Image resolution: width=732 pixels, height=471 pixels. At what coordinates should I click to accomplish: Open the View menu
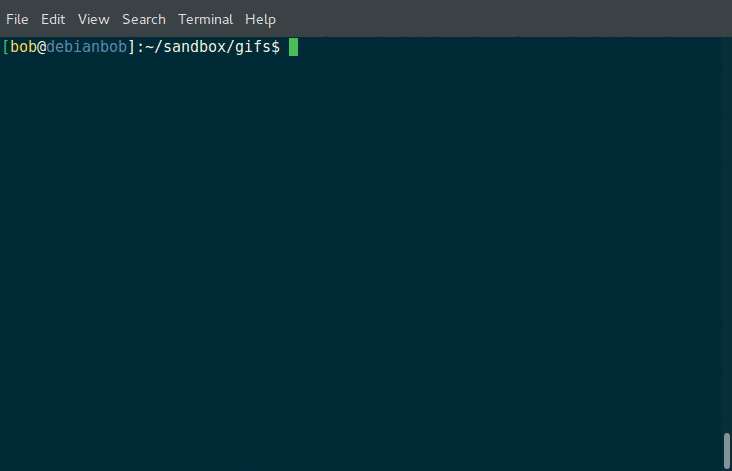point(93,19)
